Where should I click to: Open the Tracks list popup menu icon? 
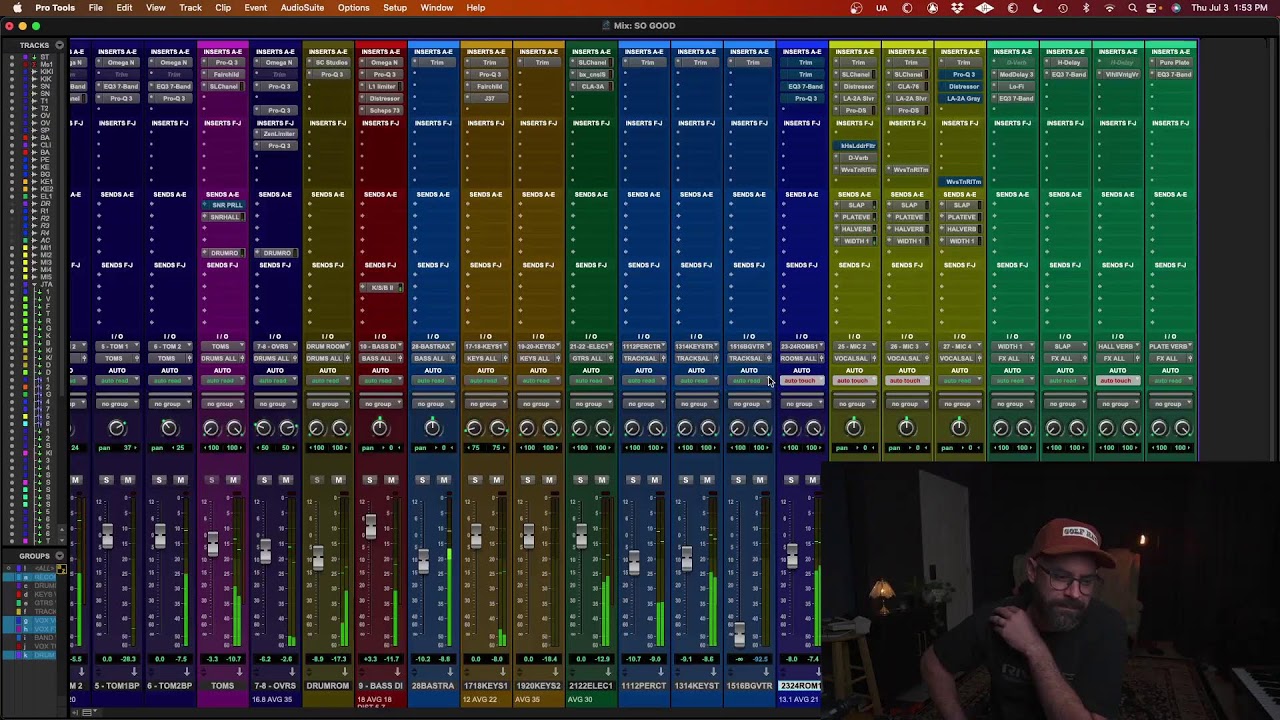click(59, 45)
